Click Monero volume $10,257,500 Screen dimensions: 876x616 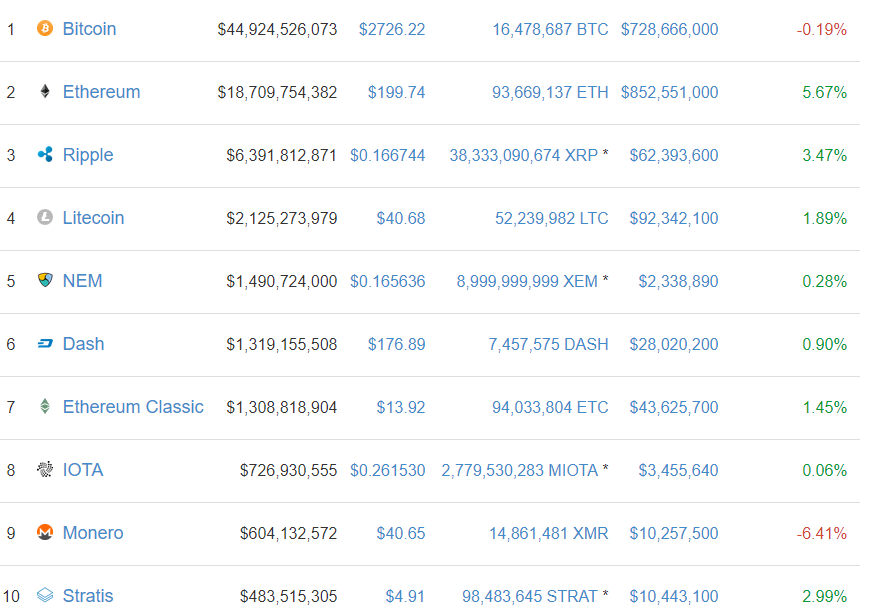674,534
